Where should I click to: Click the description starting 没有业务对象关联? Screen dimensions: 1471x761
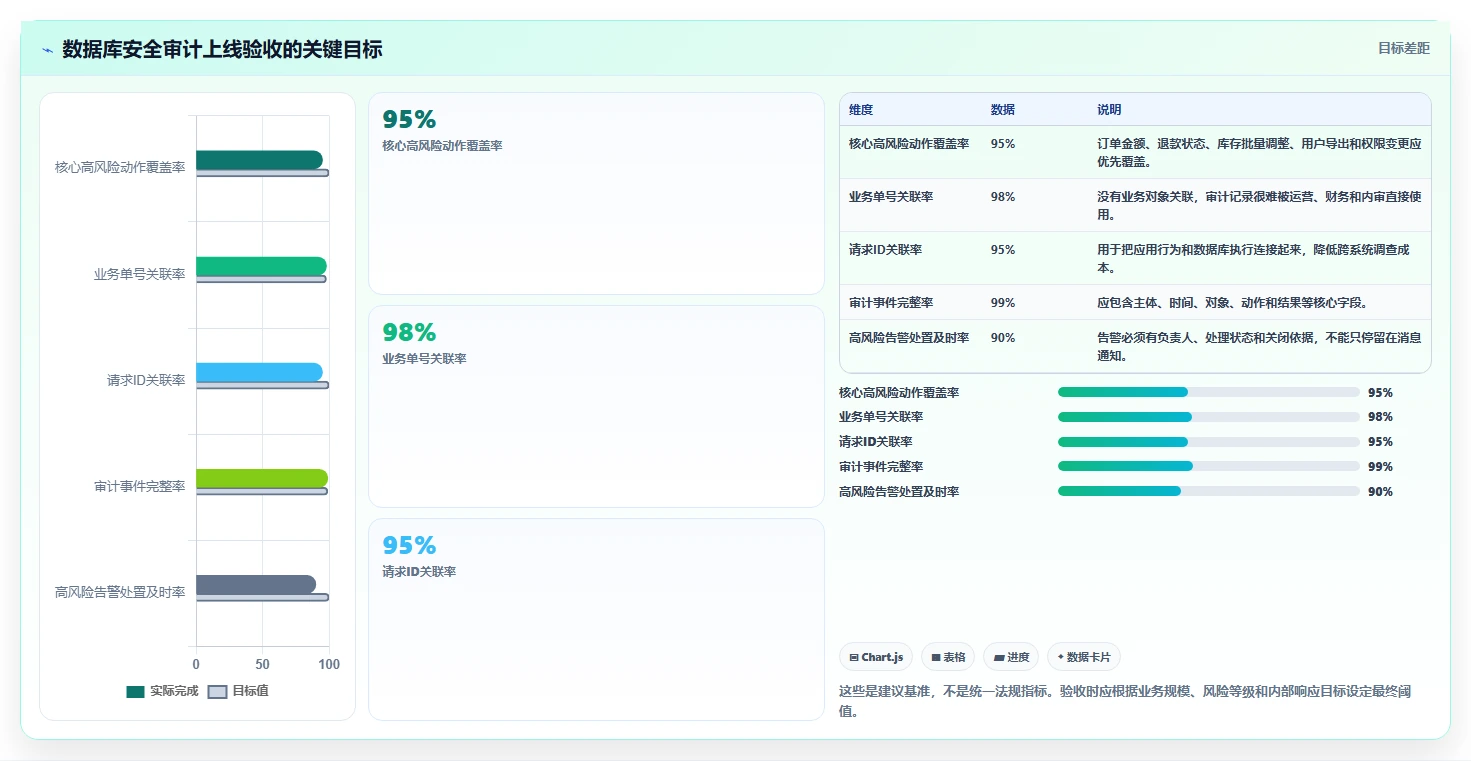point(1259,205)
